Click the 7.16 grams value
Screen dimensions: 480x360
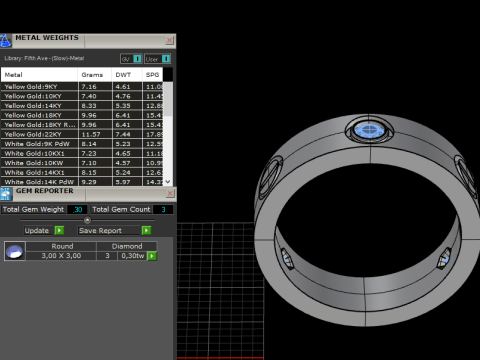(89, 87)
